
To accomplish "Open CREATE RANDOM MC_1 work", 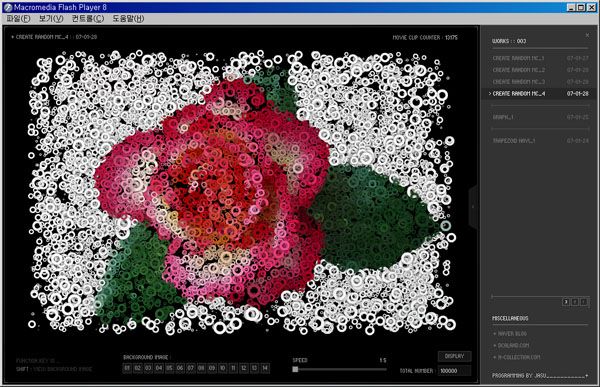I will tap(540, 58).
